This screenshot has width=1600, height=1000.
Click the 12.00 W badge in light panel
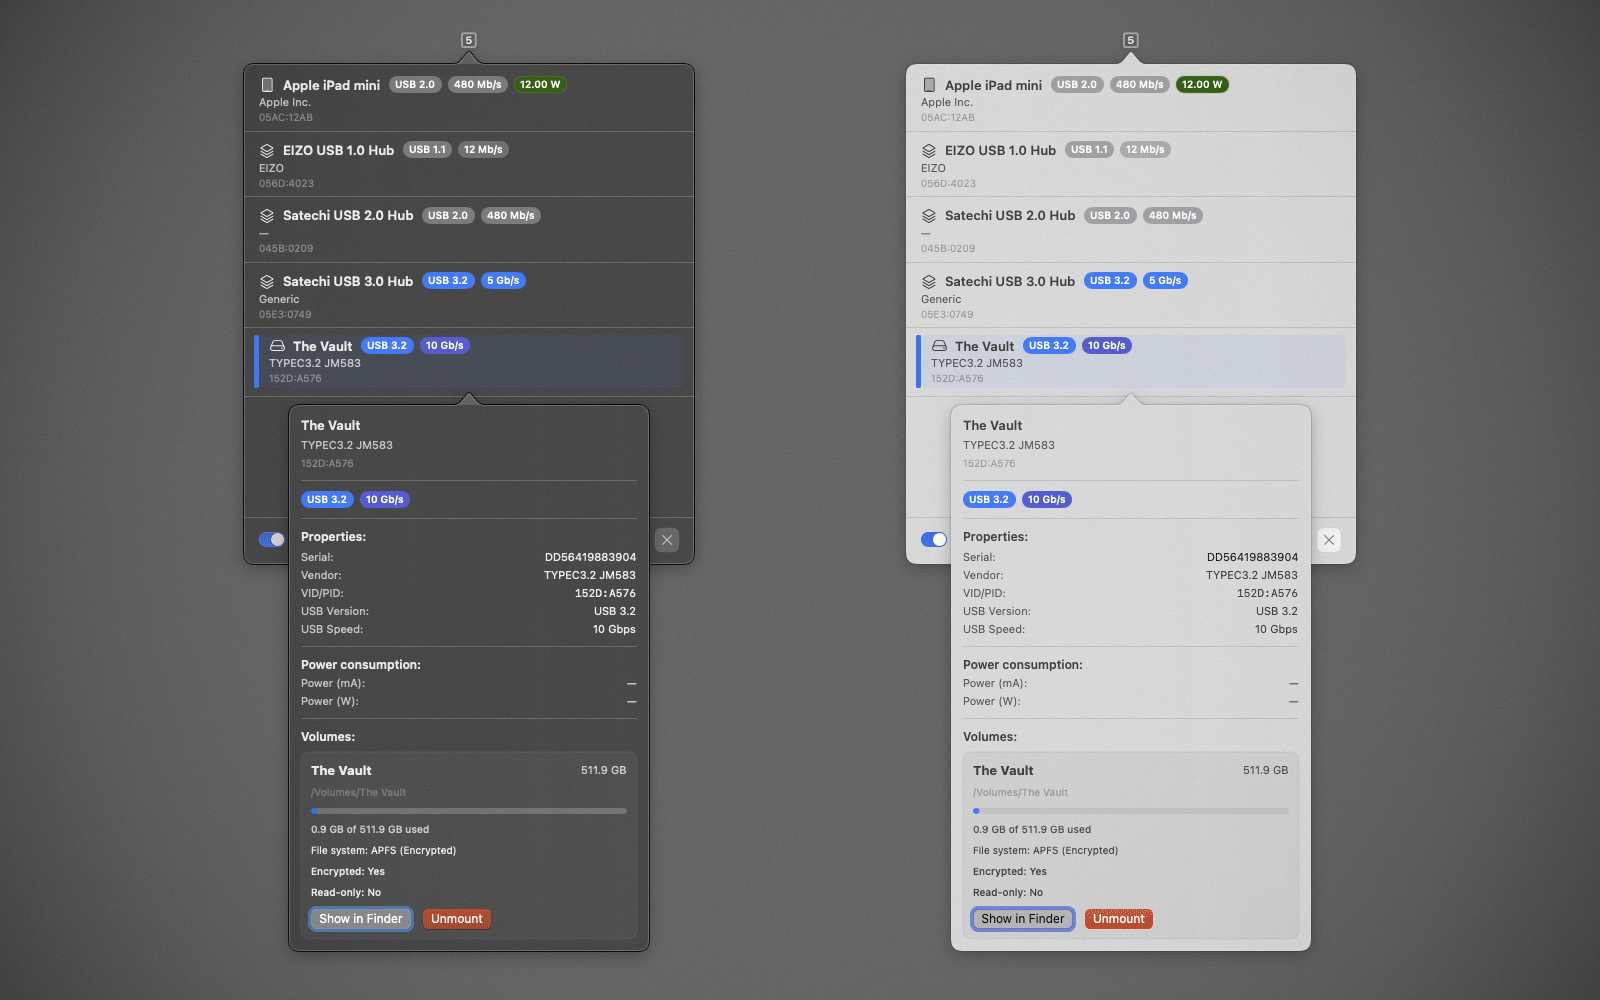(1202, 85)
